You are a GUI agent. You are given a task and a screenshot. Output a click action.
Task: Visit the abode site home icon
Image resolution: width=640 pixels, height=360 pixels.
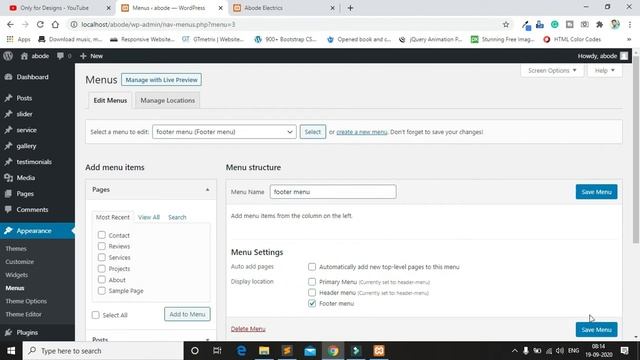click(24, 56)
